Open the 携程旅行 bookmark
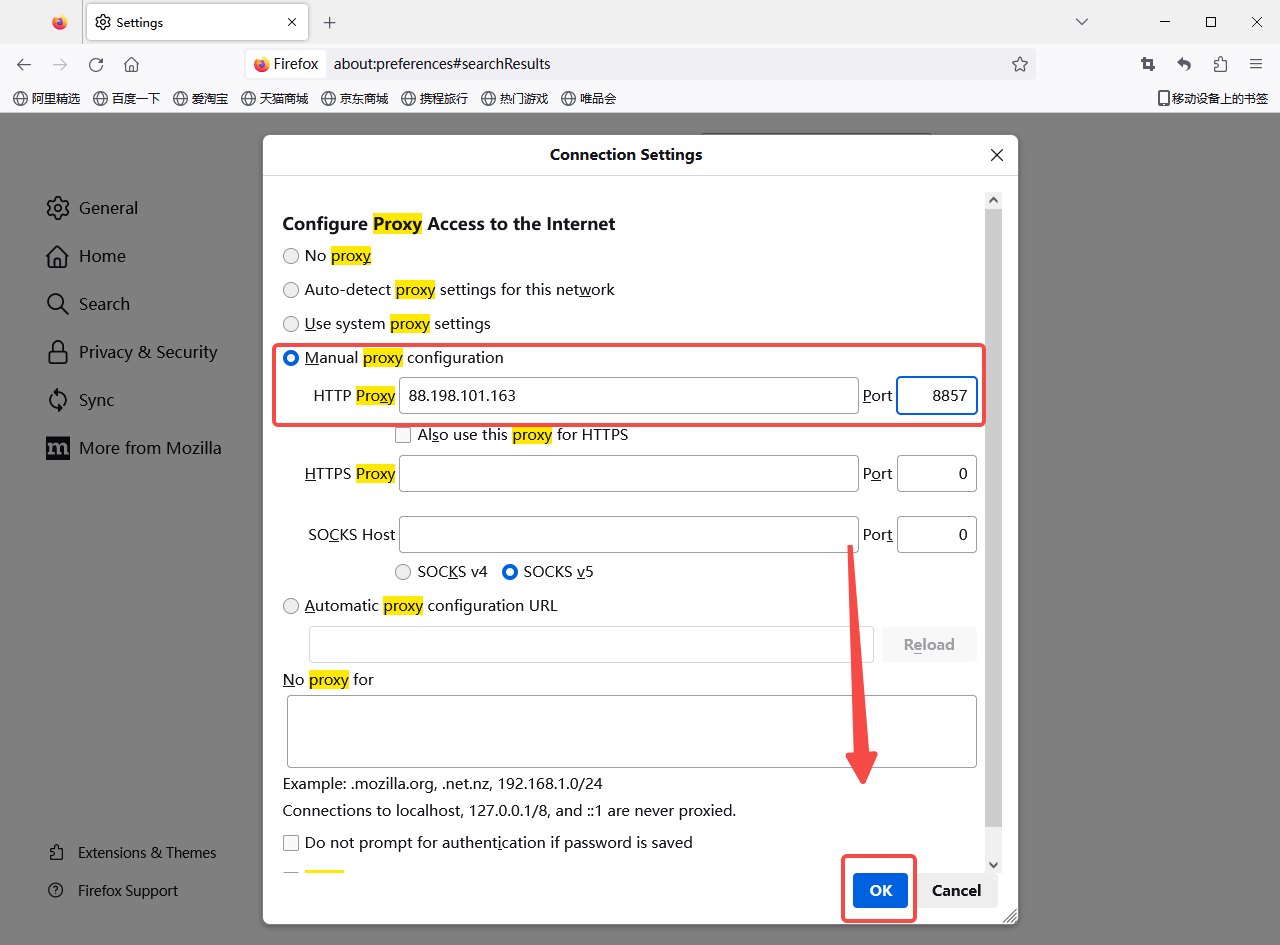The width and height of the screenshot is (1280, 945). click(x=435, y=98)
